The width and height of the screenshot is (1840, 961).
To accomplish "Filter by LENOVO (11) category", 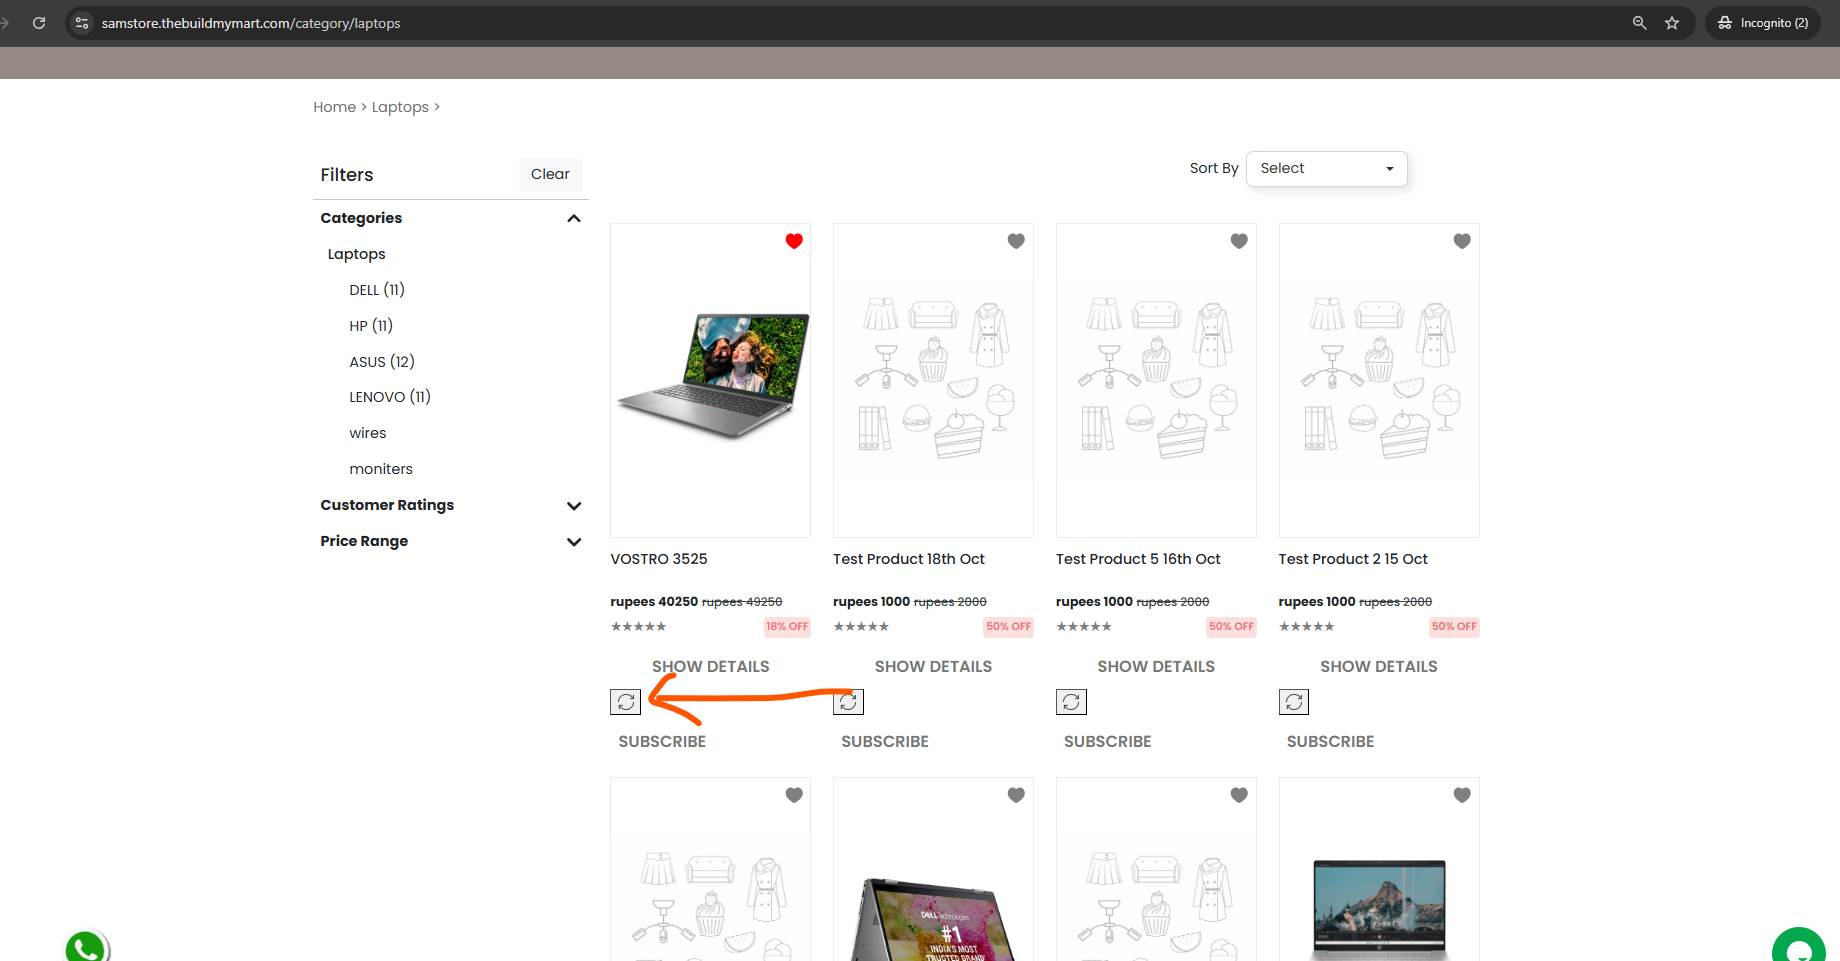I will click(x=390, y=397).
